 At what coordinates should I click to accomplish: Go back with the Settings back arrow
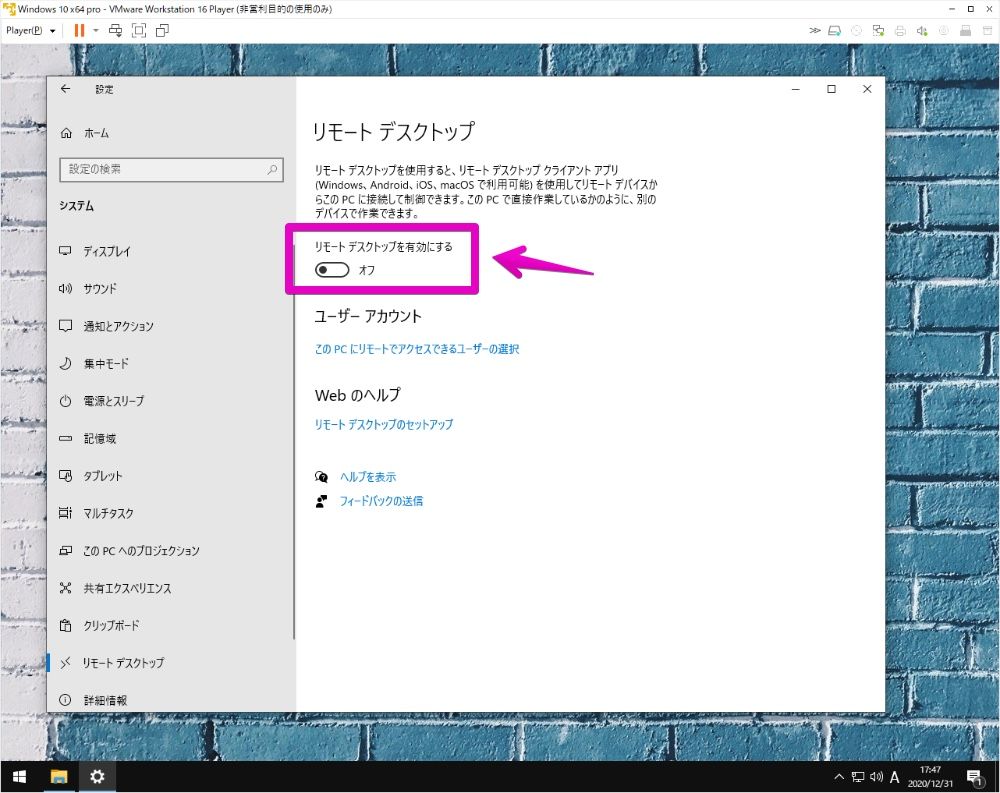pyautogui.click(x=65, y=89)
